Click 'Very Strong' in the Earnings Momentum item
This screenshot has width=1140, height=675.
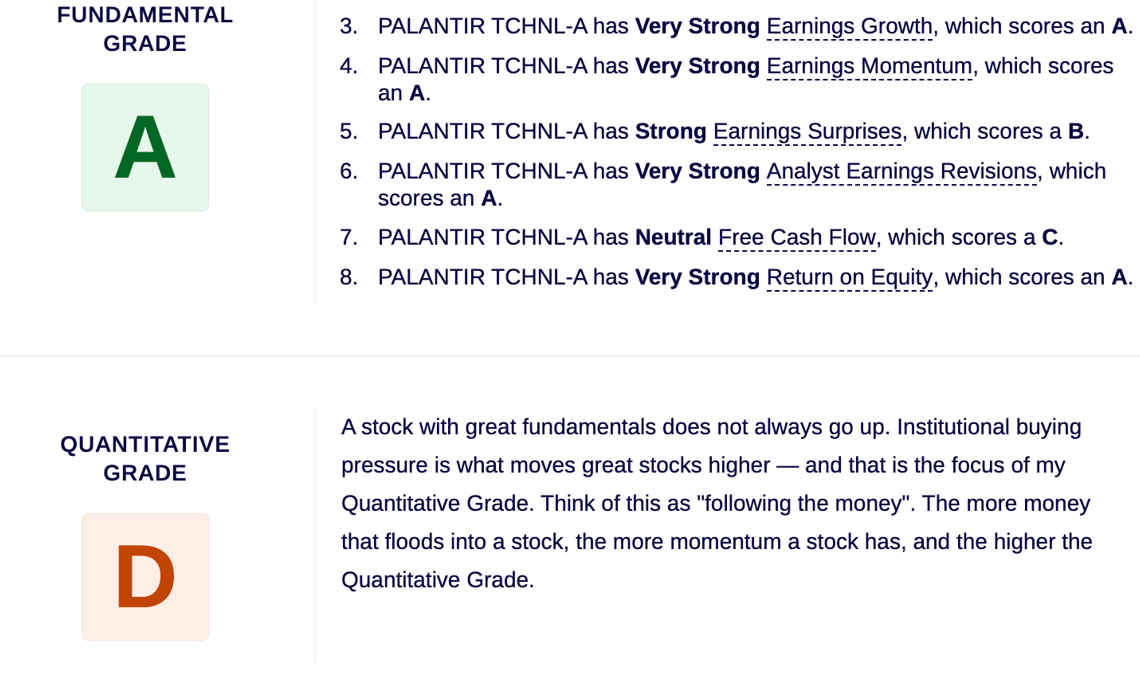click(697, 66)
